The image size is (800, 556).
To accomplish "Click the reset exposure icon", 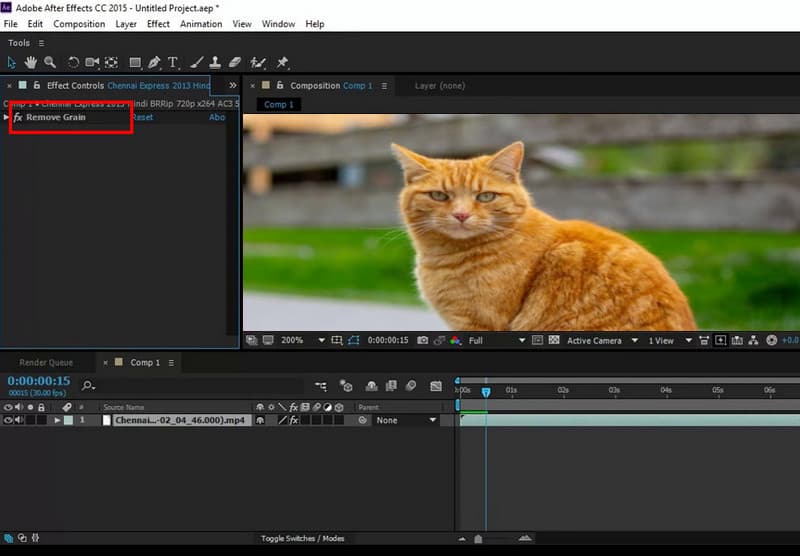I will (771, 340).
